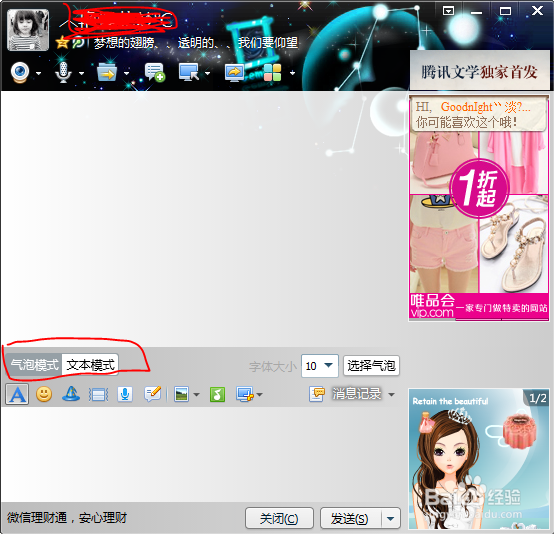554x534 pixels.
Task: Send a window shake icon
Action: (x=98, y=395)
